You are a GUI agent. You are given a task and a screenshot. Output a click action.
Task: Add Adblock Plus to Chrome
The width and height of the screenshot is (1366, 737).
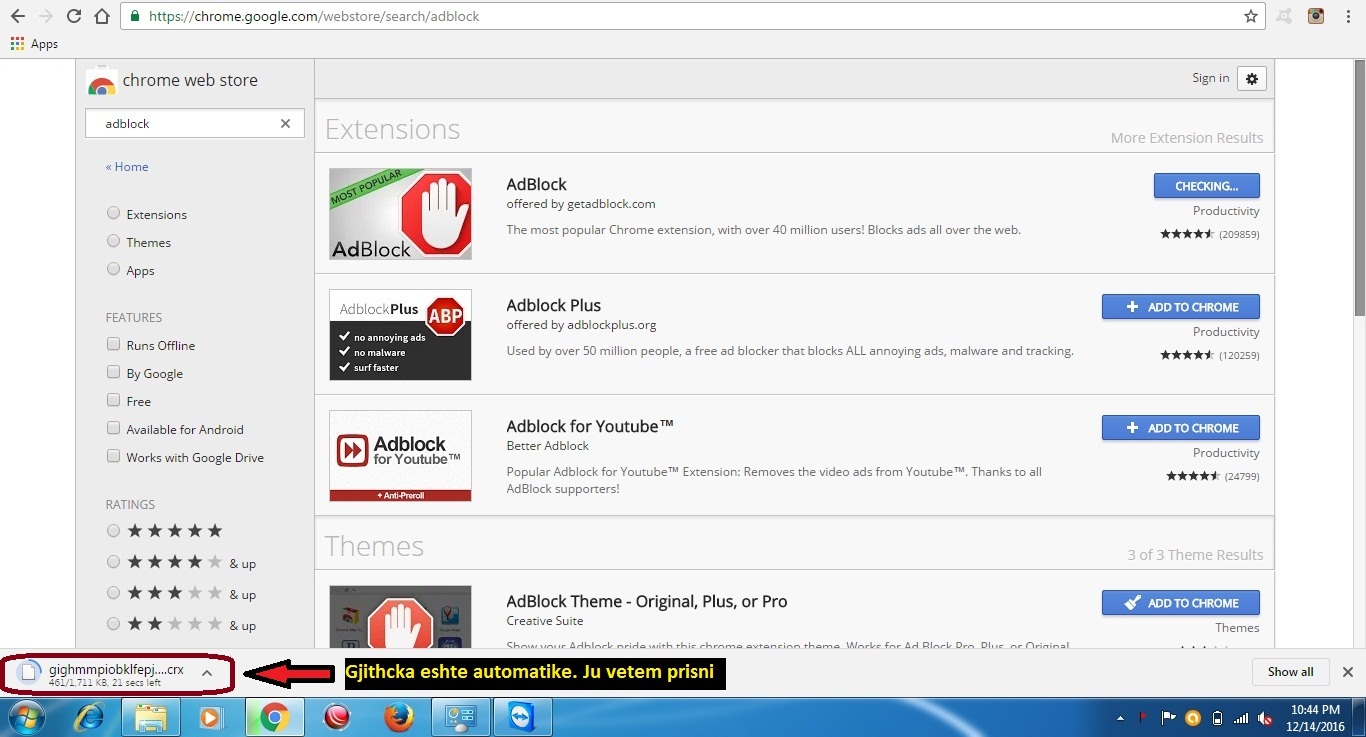(x=1180, y=307)
